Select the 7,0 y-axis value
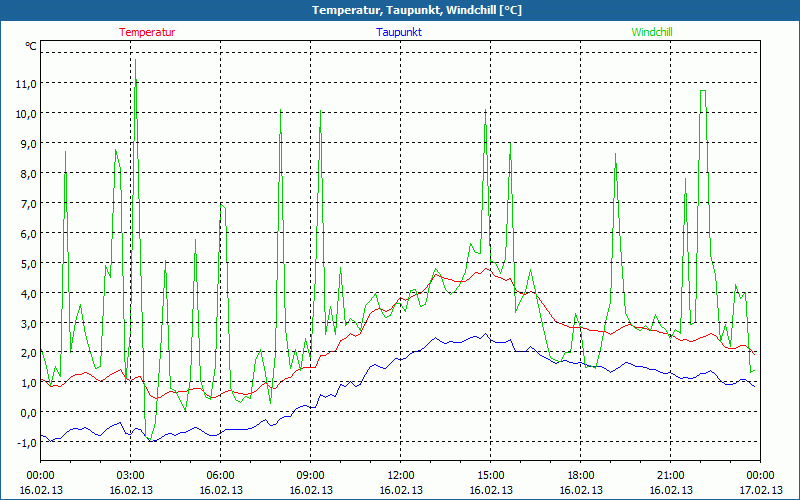800x500 pixels. click(x=29, y=204)
